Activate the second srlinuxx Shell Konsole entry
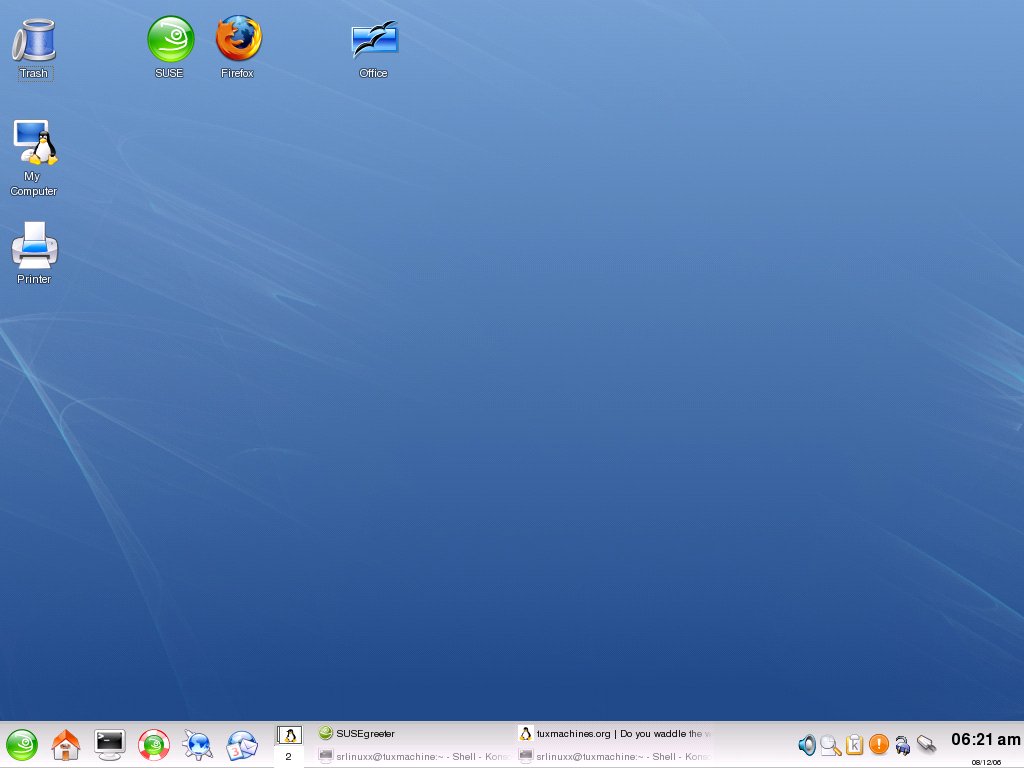The height and width of the screenshot is (768, 1024). click(614, 756)
